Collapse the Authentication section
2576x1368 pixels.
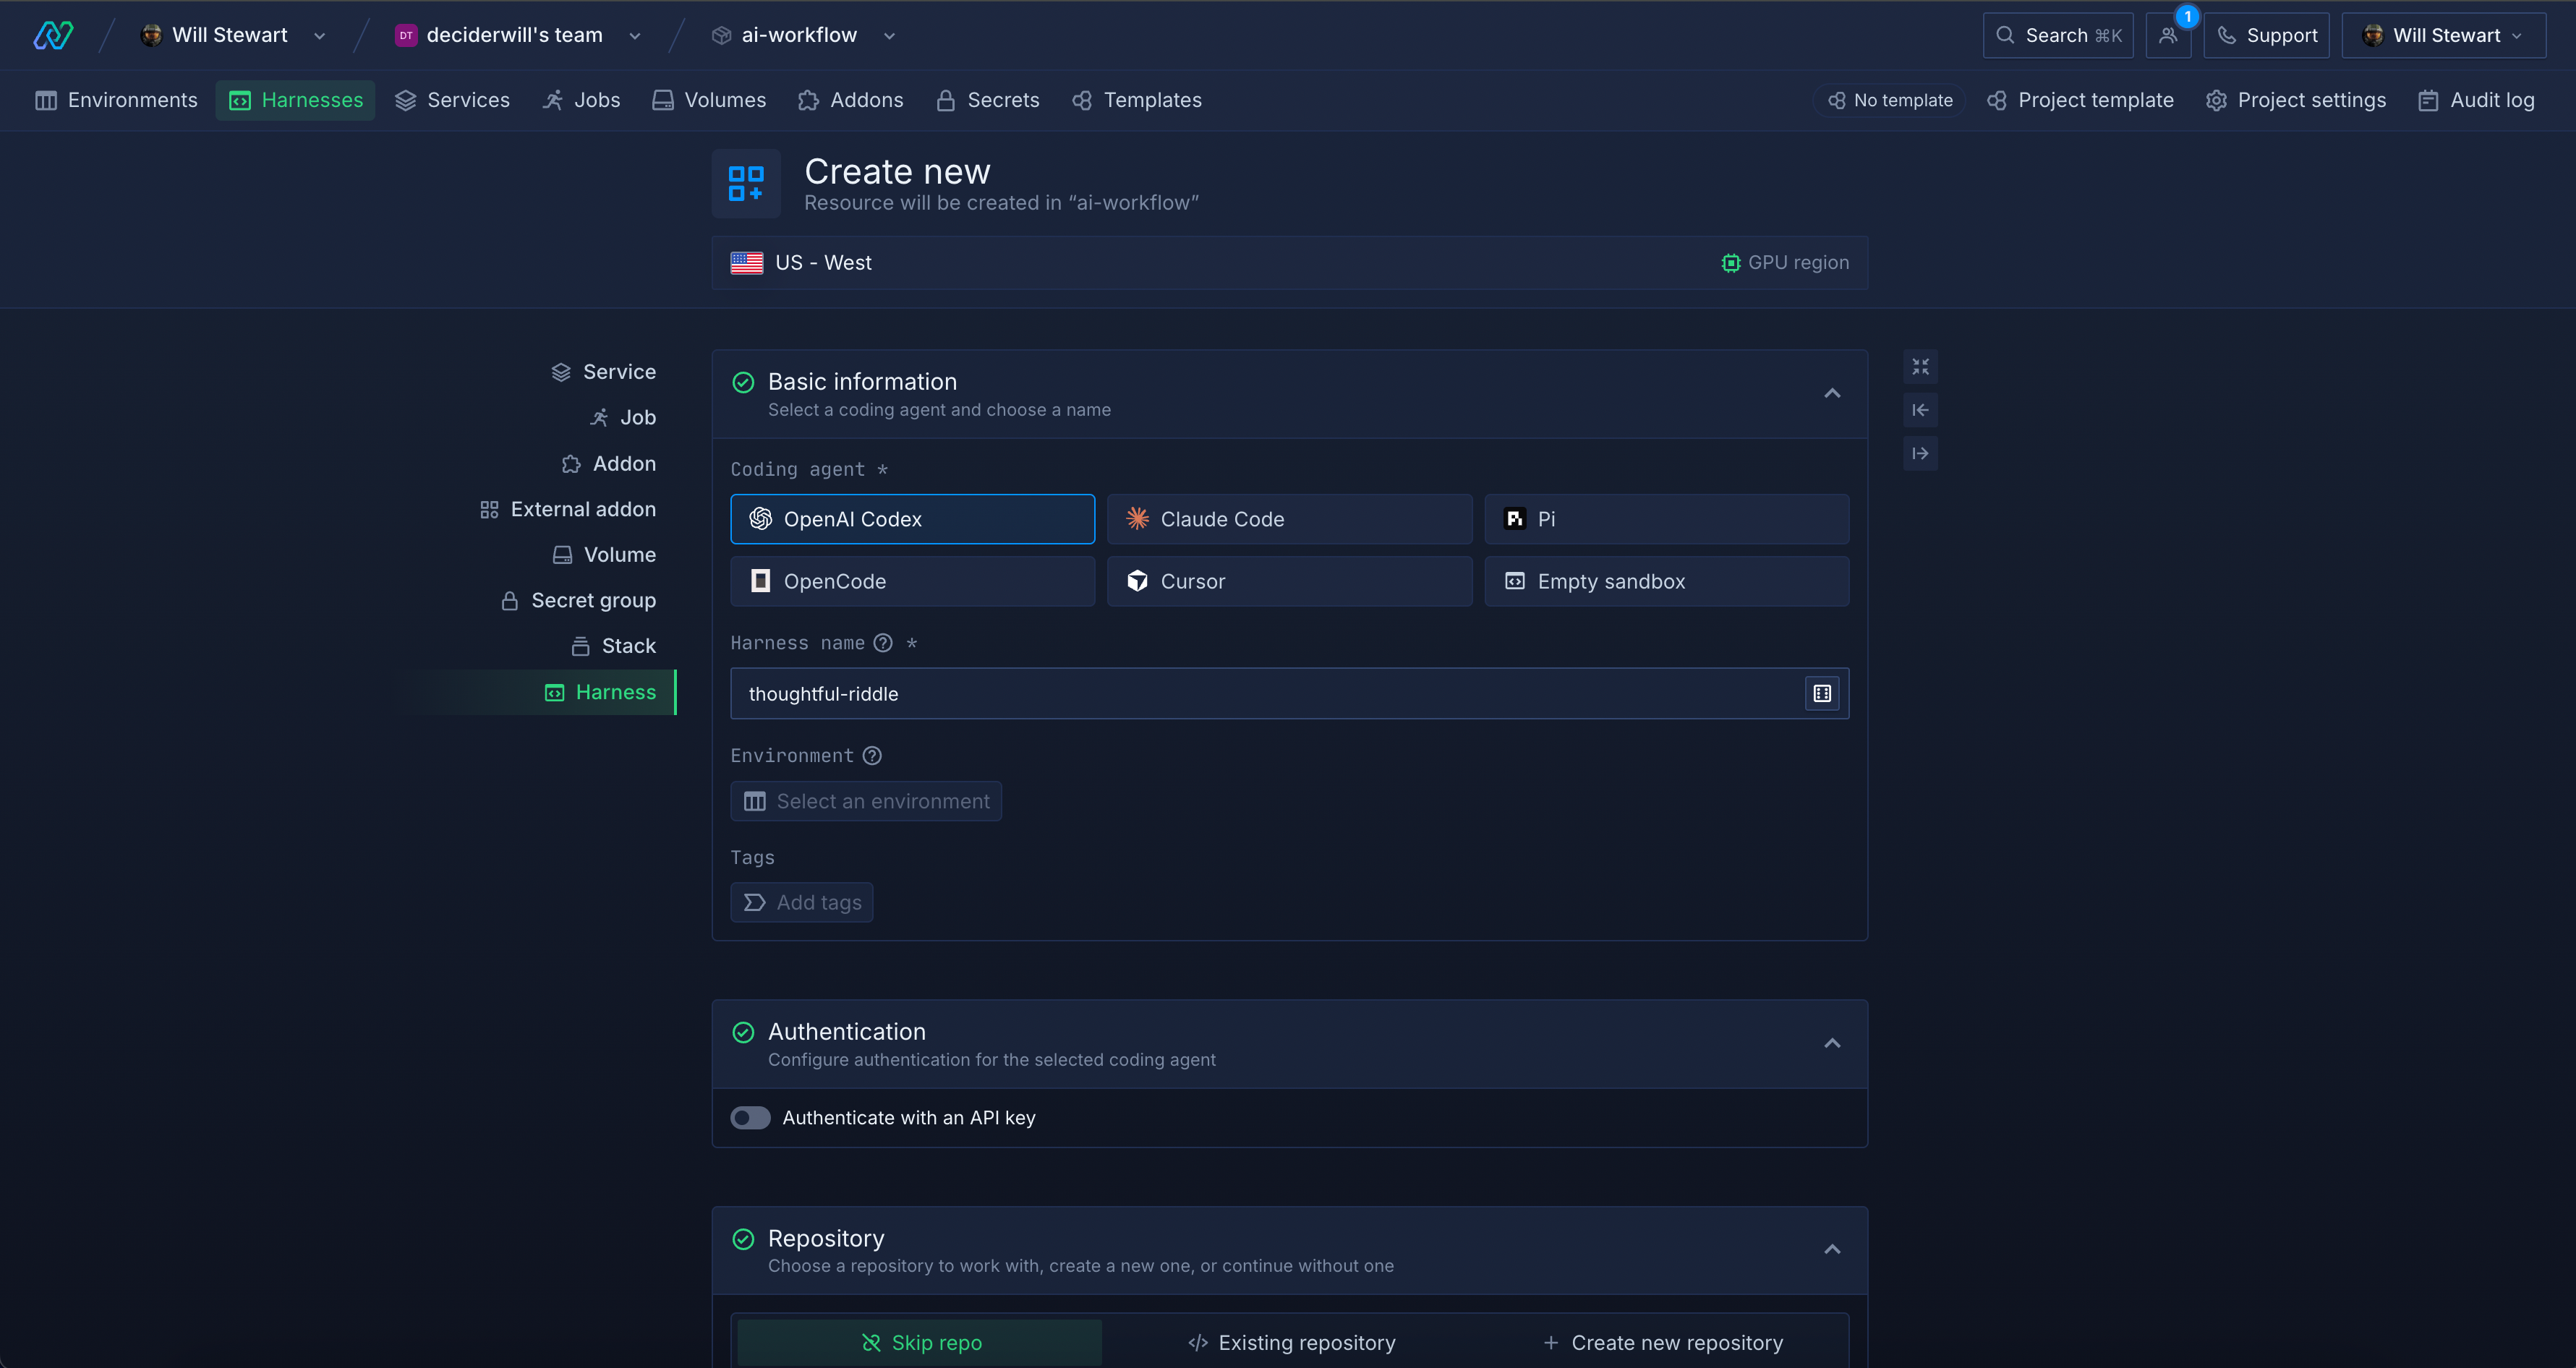1832,1044
